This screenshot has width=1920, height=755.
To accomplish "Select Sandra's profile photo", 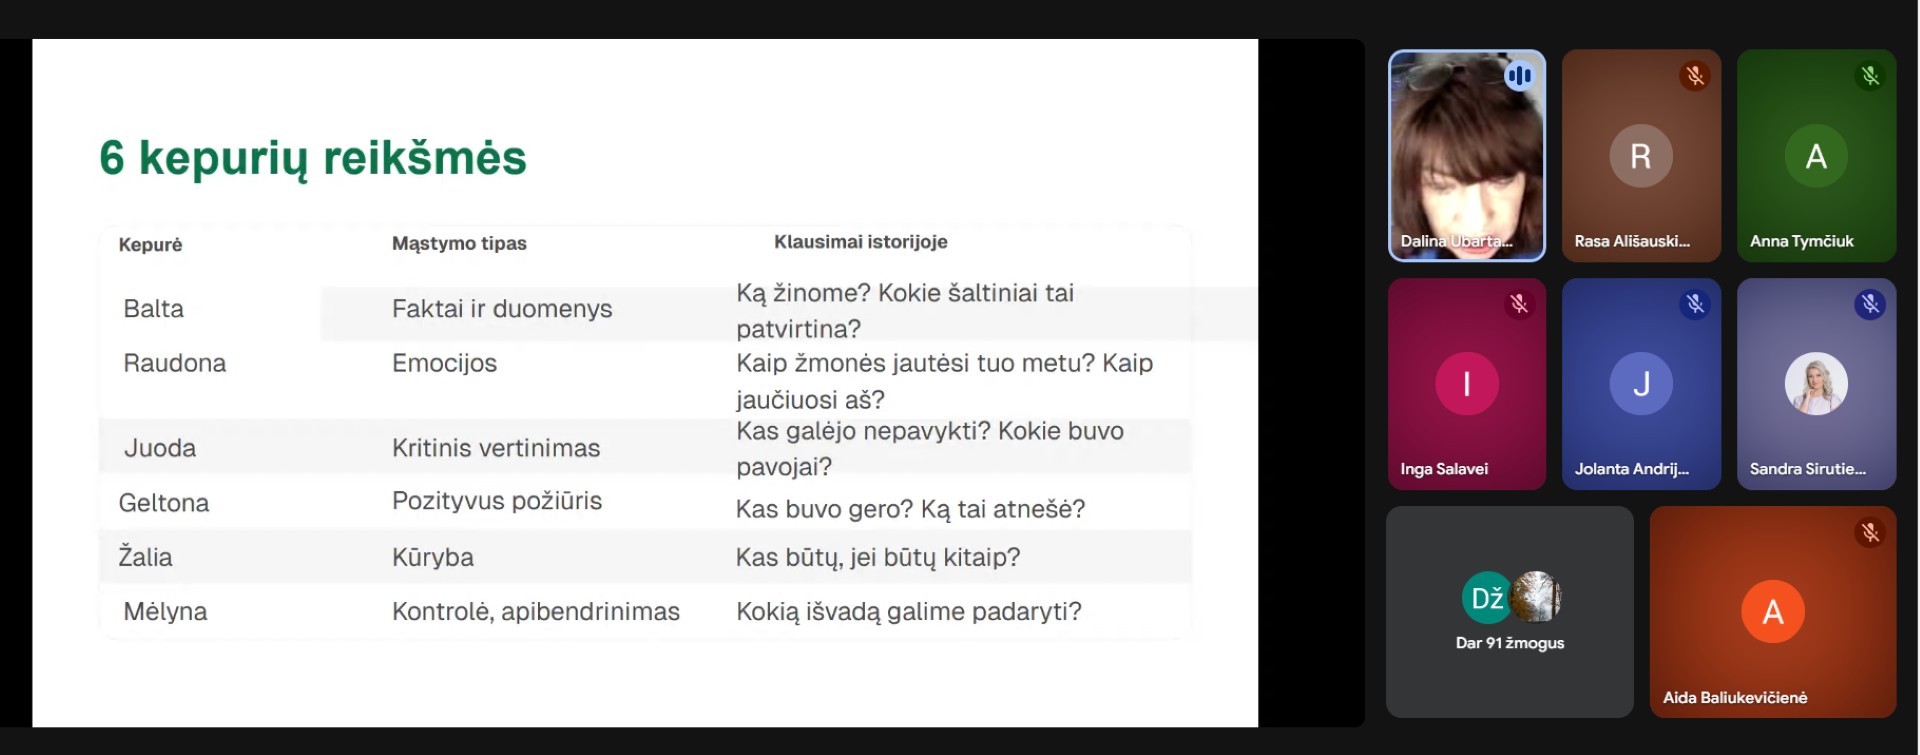I will [1816, 384].
